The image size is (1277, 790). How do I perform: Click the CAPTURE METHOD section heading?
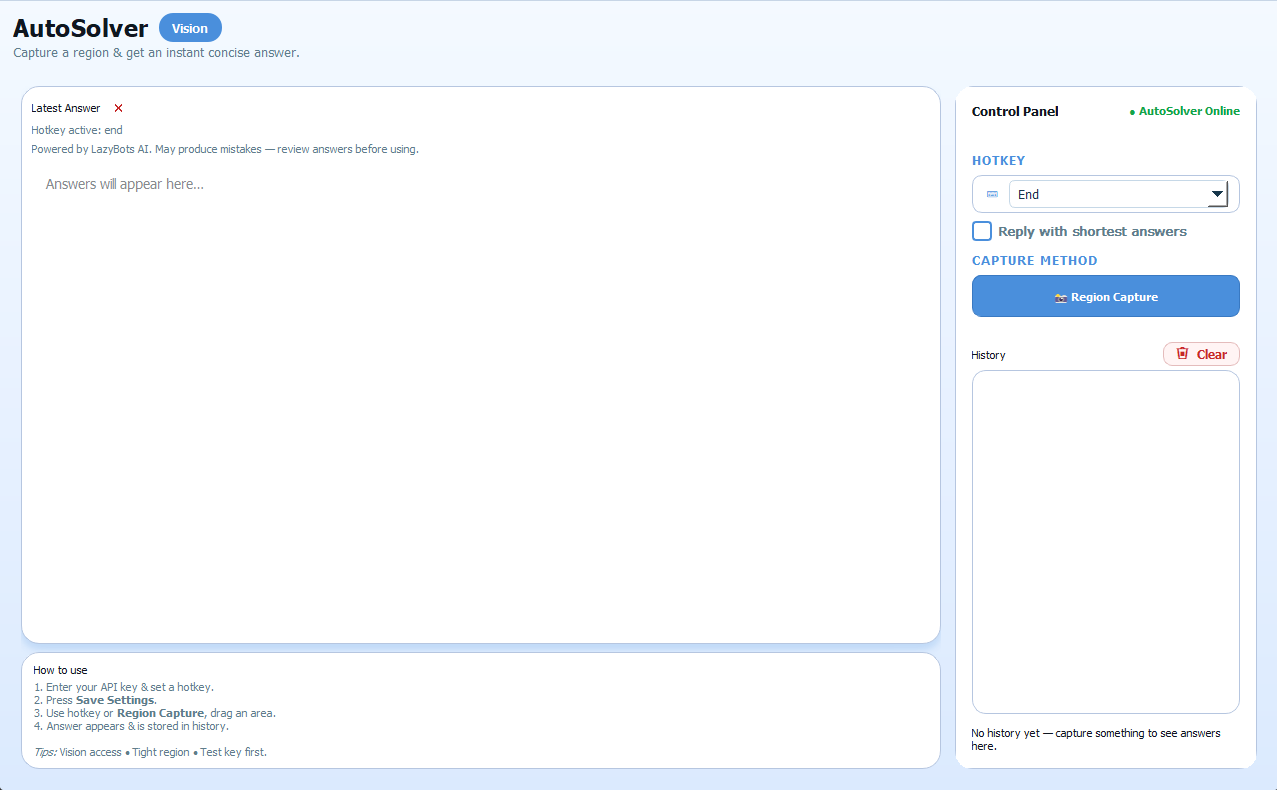[1034, 260]
